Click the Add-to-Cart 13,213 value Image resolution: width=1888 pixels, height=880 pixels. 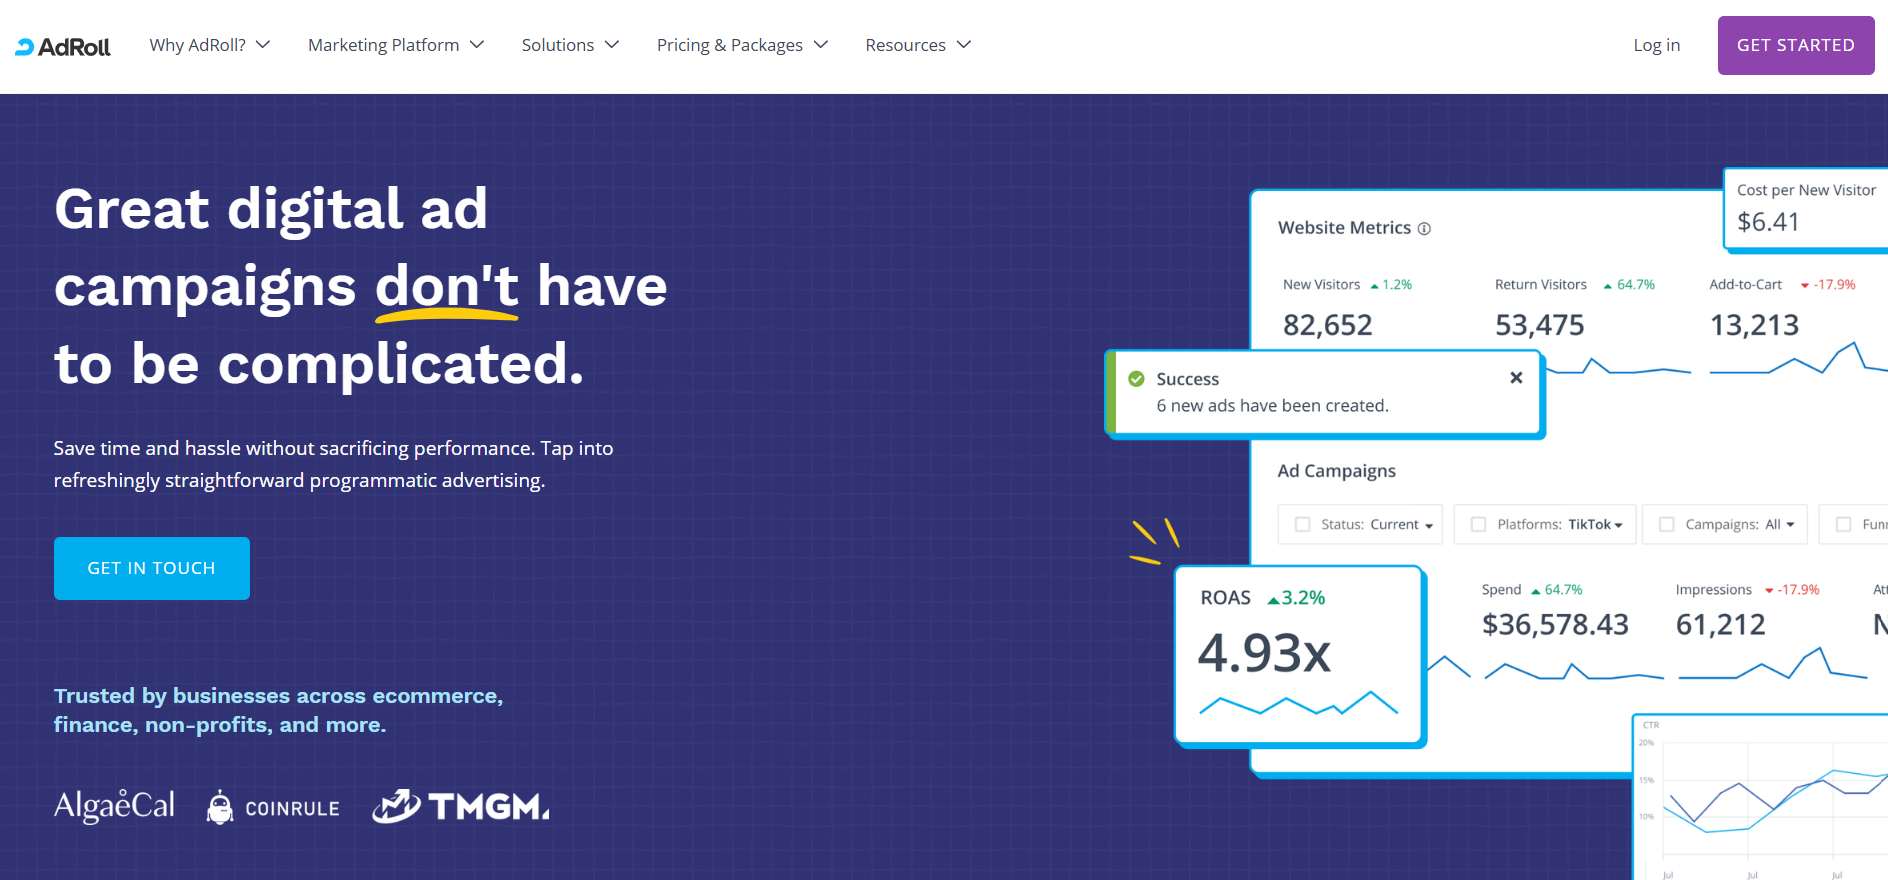[1754, 325]
